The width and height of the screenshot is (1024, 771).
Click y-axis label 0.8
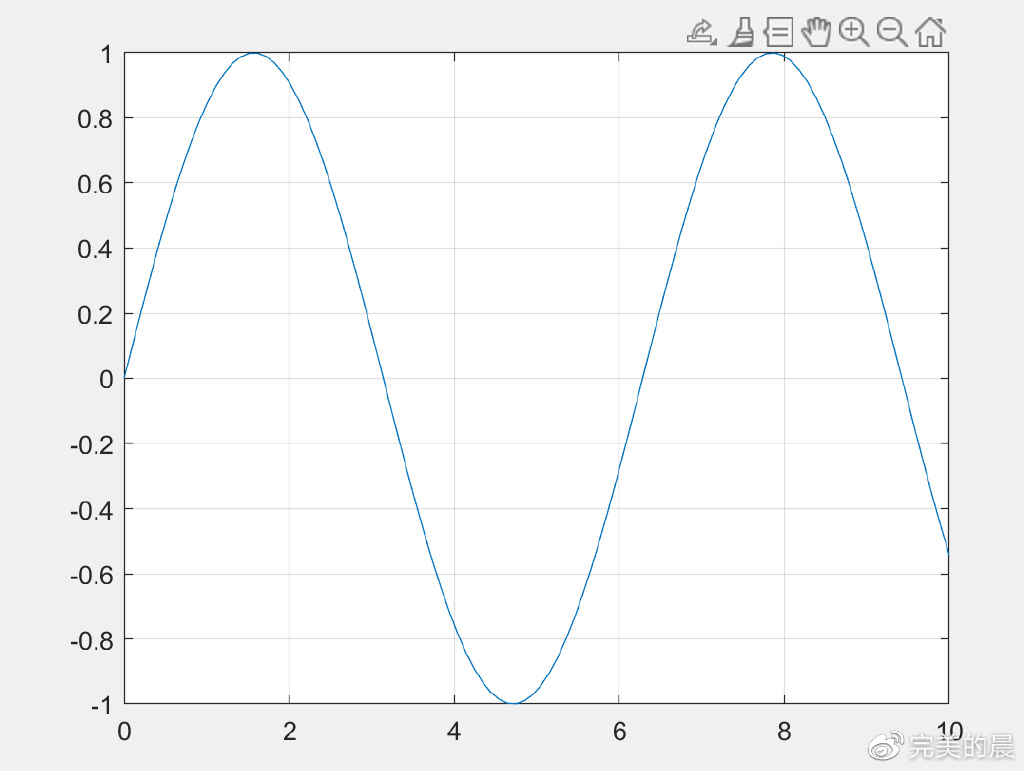click(x=95, y=119)
